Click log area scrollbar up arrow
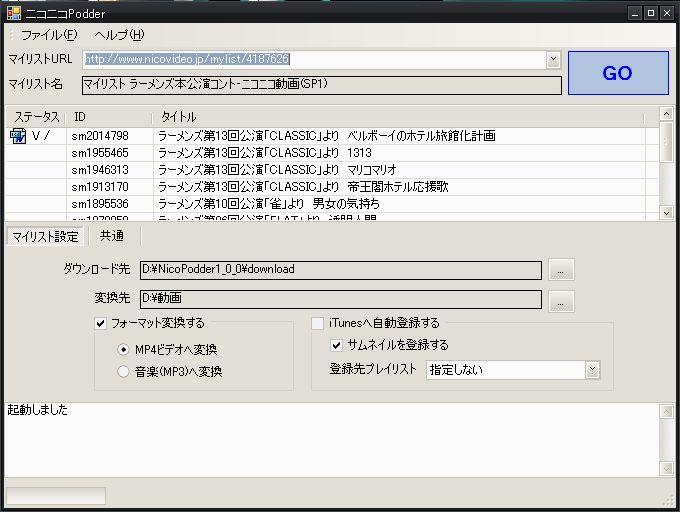The width and height of the screenshot is (680, 512). pos(666,411)
